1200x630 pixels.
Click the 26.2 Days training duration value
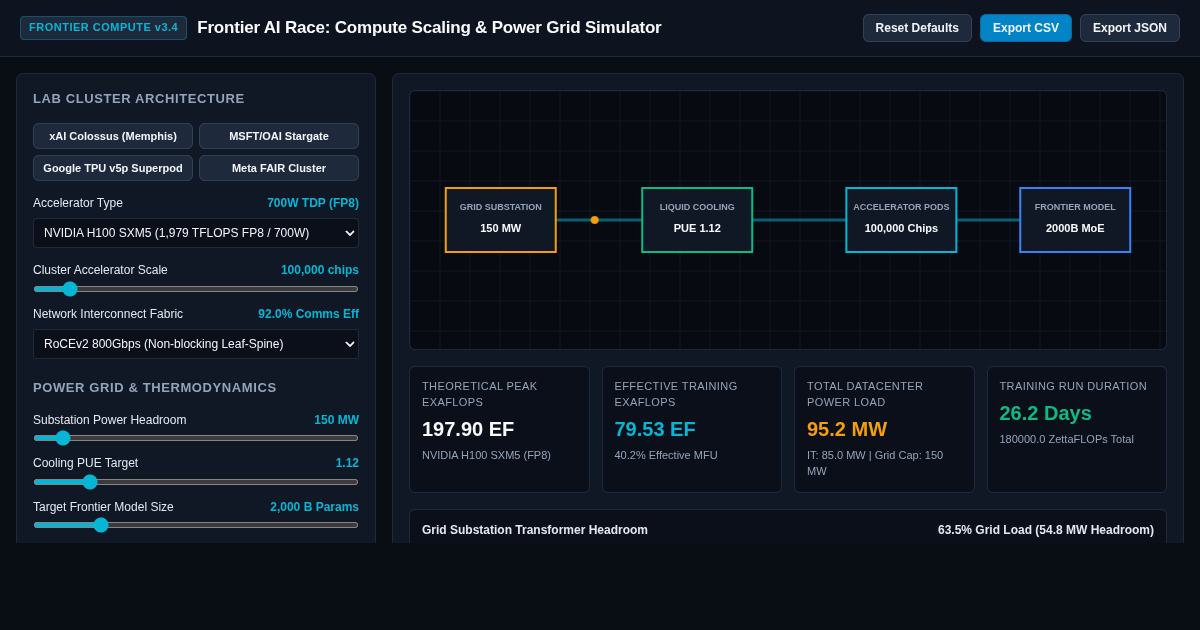pos(1045,413)
